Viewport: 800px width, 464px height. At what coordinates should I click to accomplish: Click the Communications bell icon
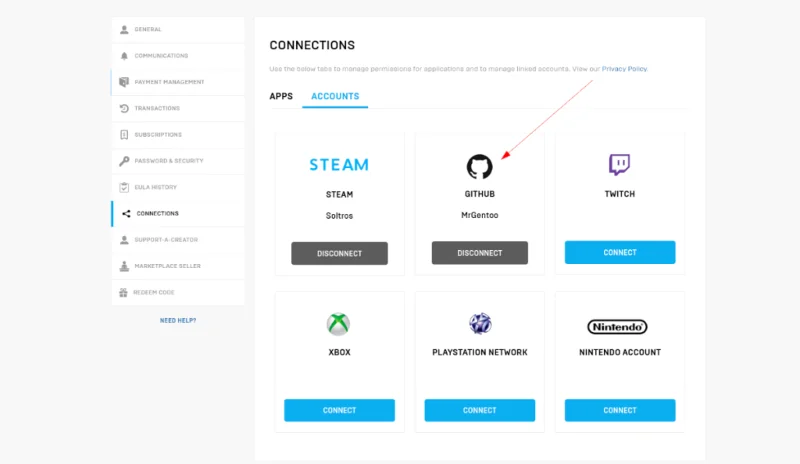click(124, 56)
